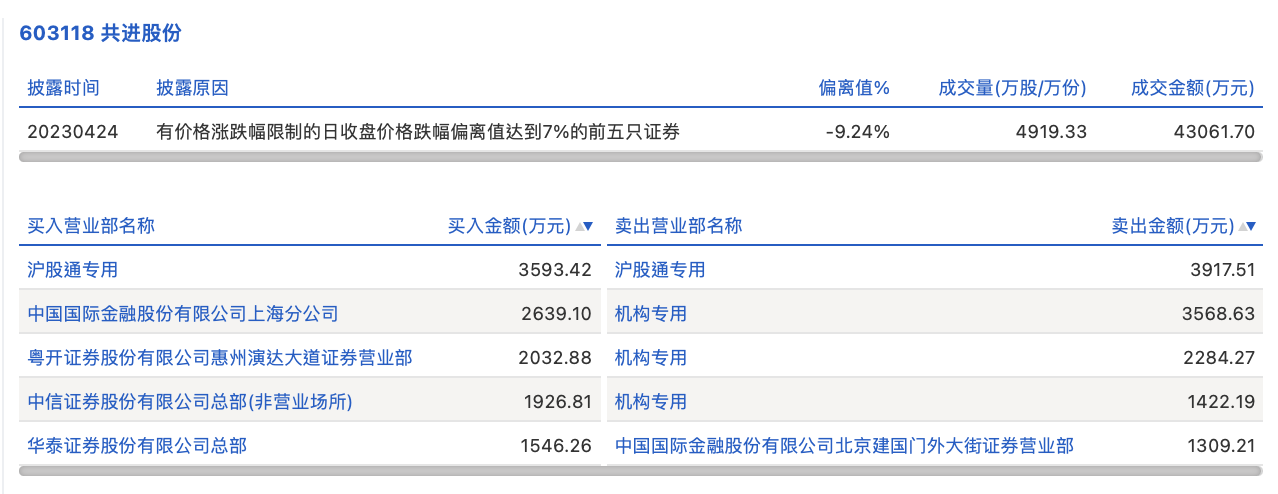
Task: Open 粤开证券惠州演达大道证券营业部 link
Action: pyautogui.click(x=220, y=358)
